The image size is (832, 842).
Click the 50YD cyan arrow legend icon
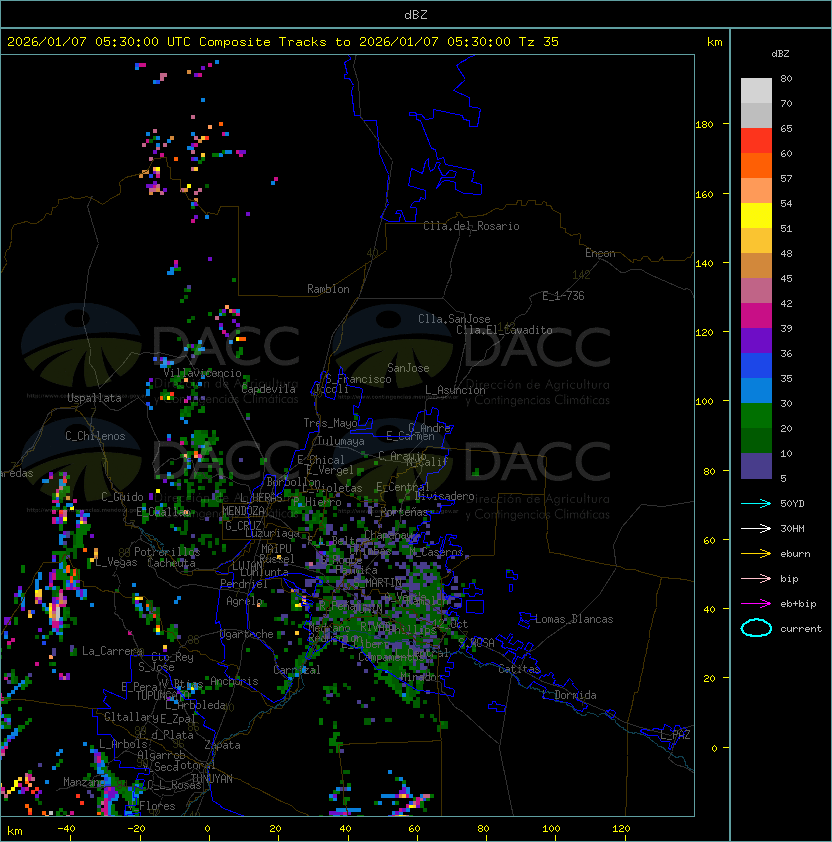pyautogui.click(x=756, y=504)
